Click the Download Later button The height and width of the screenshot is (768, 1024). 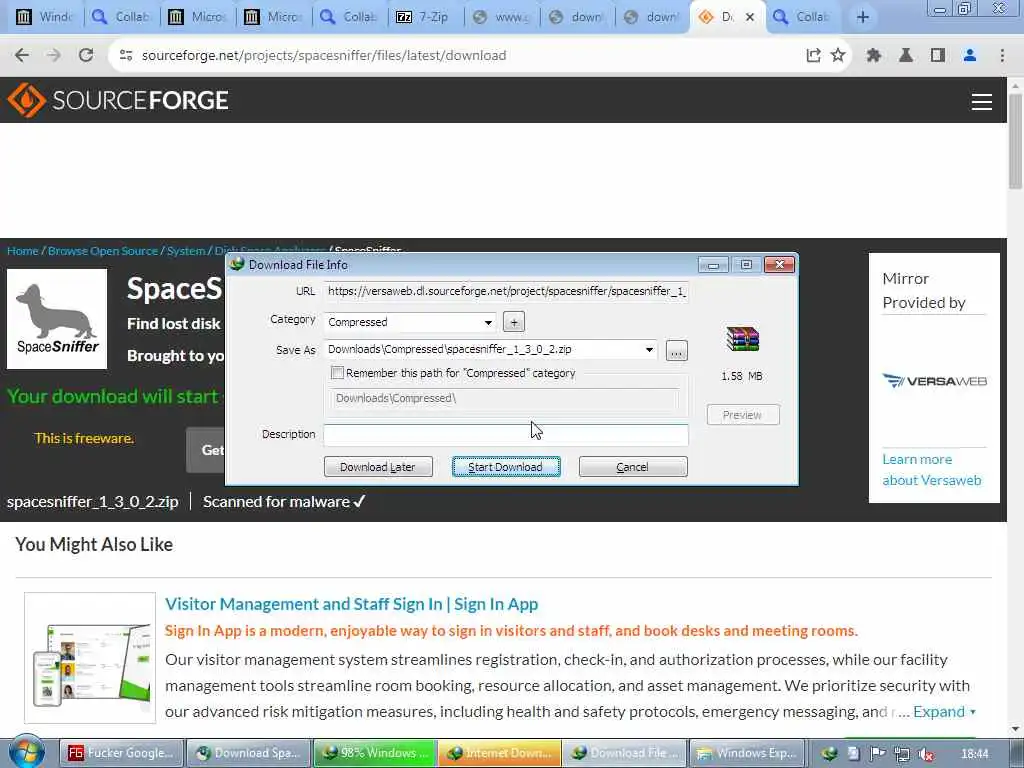[x=378, y=467]
